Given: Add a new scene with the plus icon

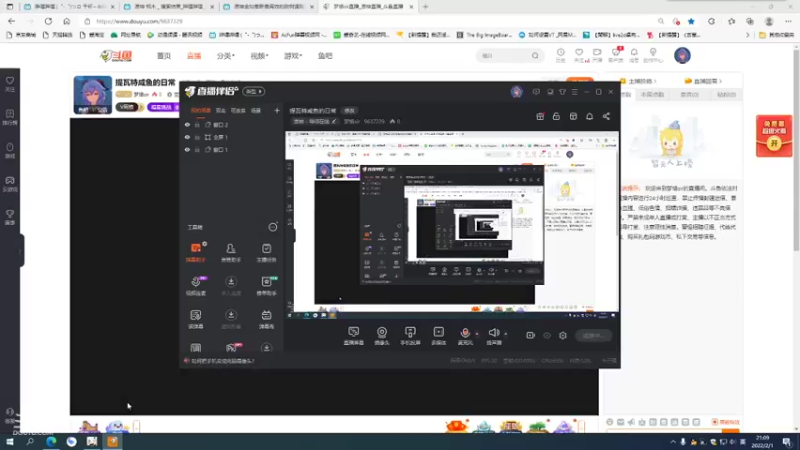Looking at the screenshot, I should pyautogui.click(x=277, y=110).
